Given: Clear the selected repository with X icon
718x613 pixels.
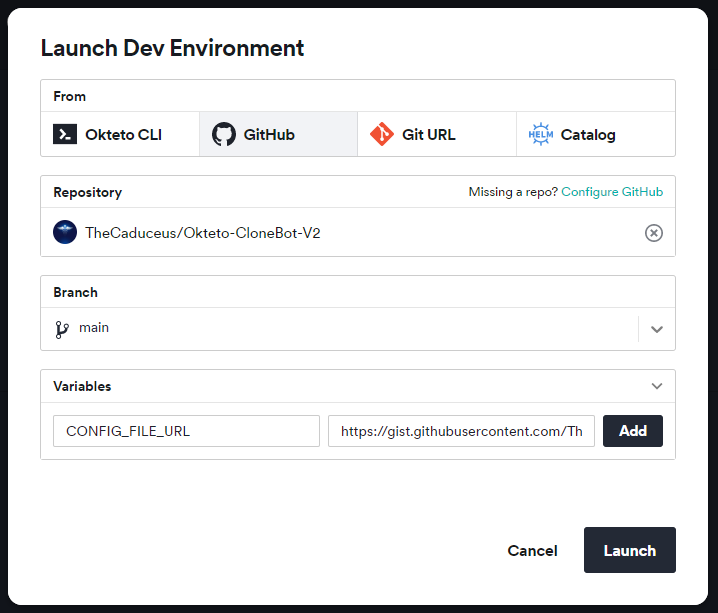Looking at the screenshot, I should 653,233.
